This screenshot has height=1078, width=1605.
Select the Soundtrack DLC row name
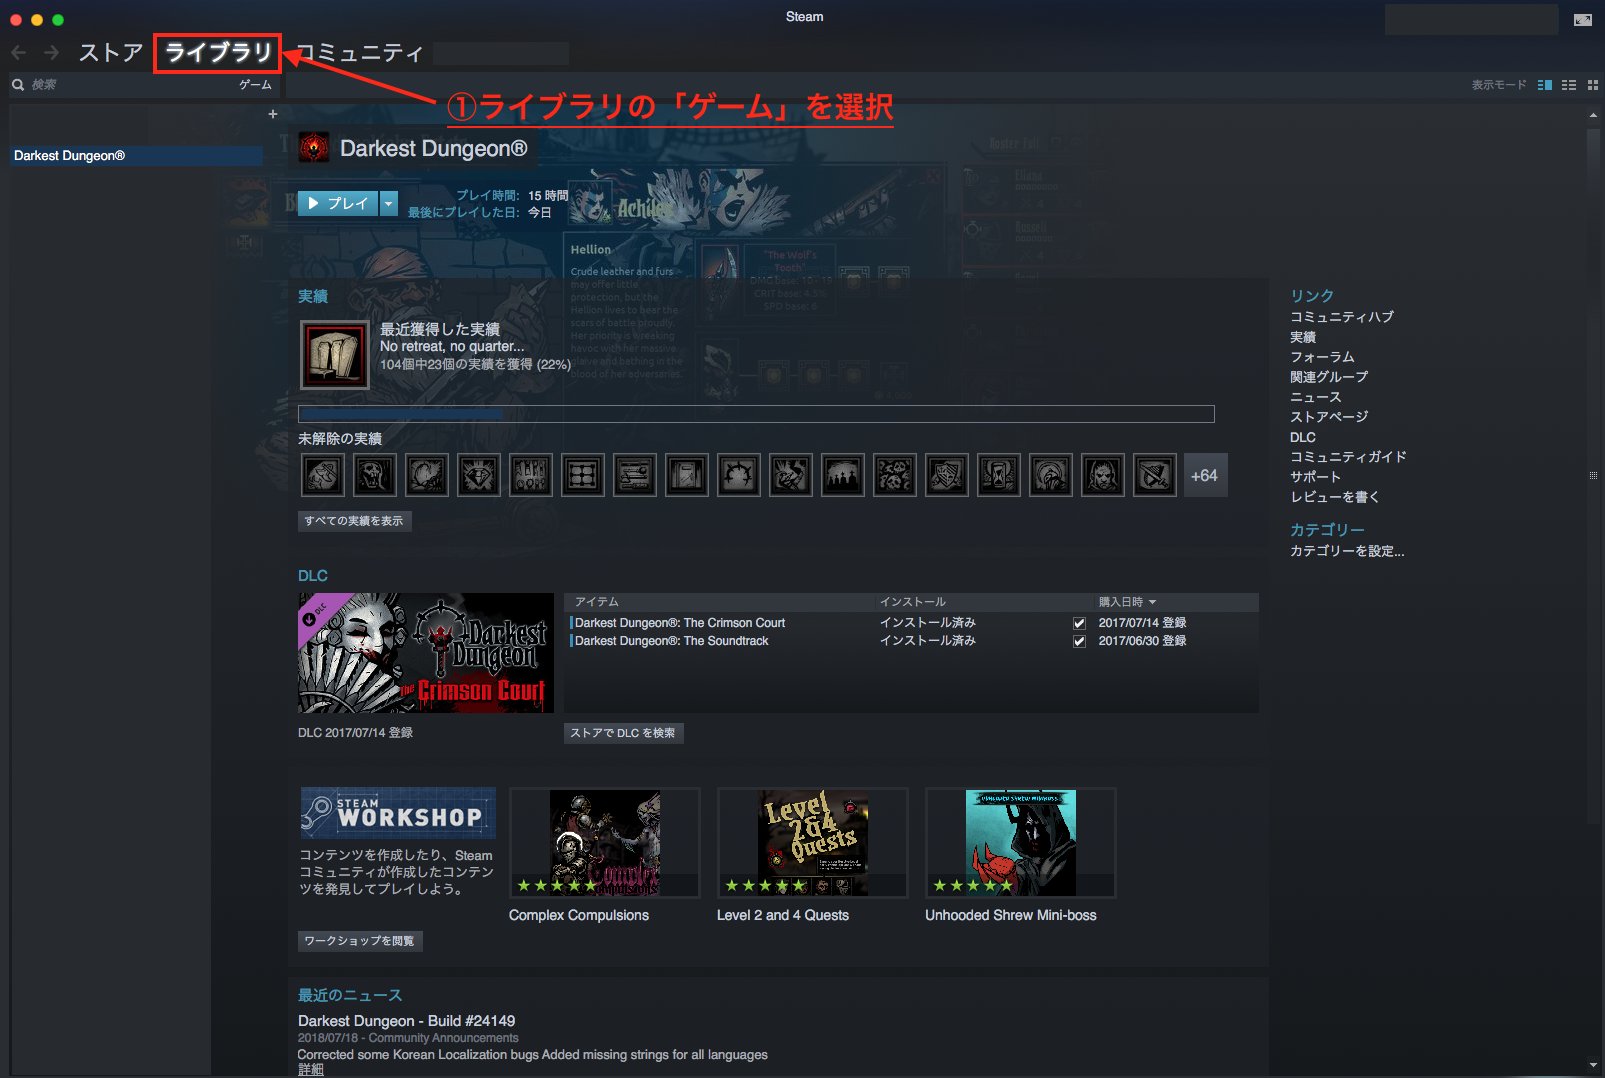point(672,641)
